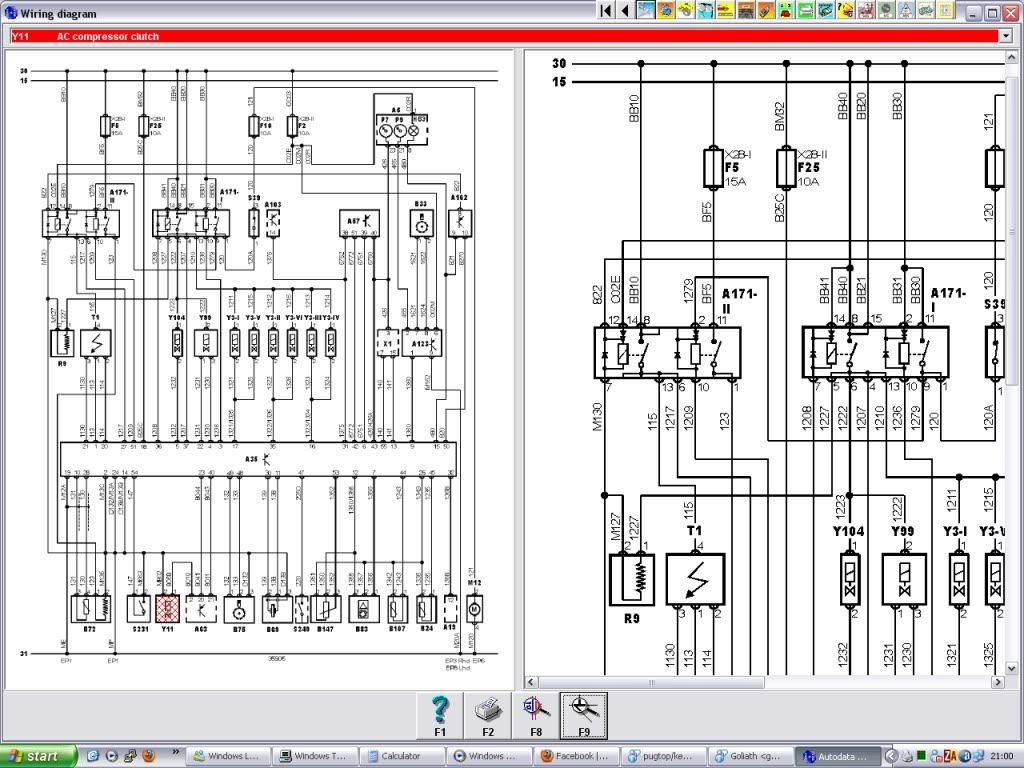1024x768 pixels.
Task: Open Help using the F1 button
Action: click(x=440, y=713)
